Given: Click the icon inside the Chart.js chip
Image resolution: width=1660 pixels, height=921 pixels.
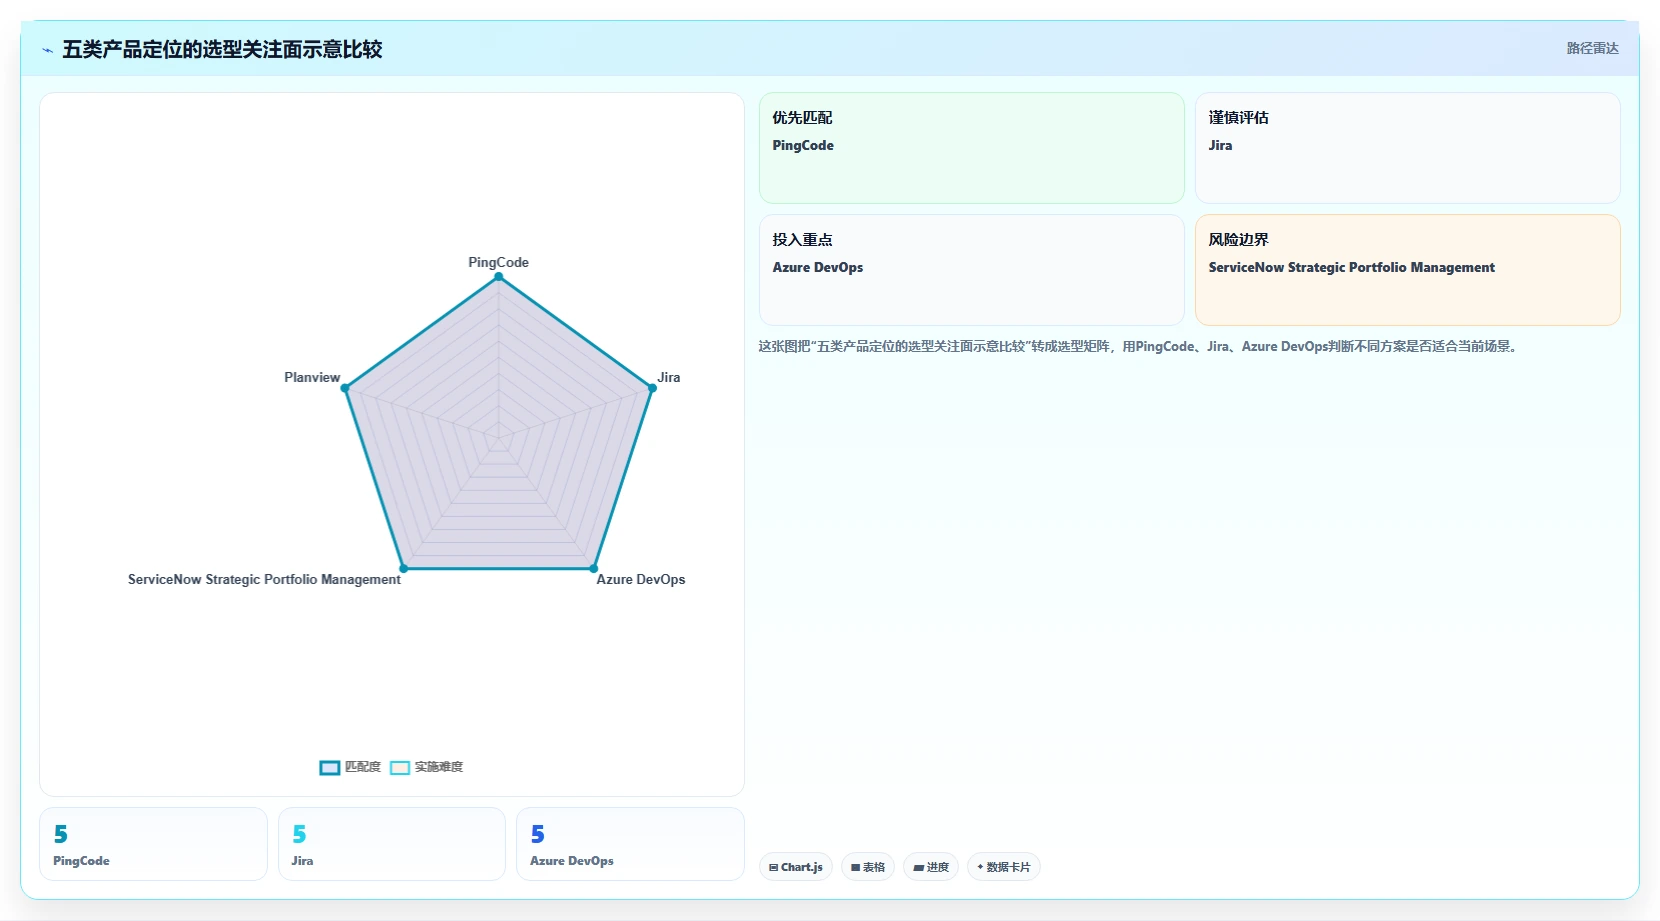Looking at the screenshot, I should pos(773,868).
